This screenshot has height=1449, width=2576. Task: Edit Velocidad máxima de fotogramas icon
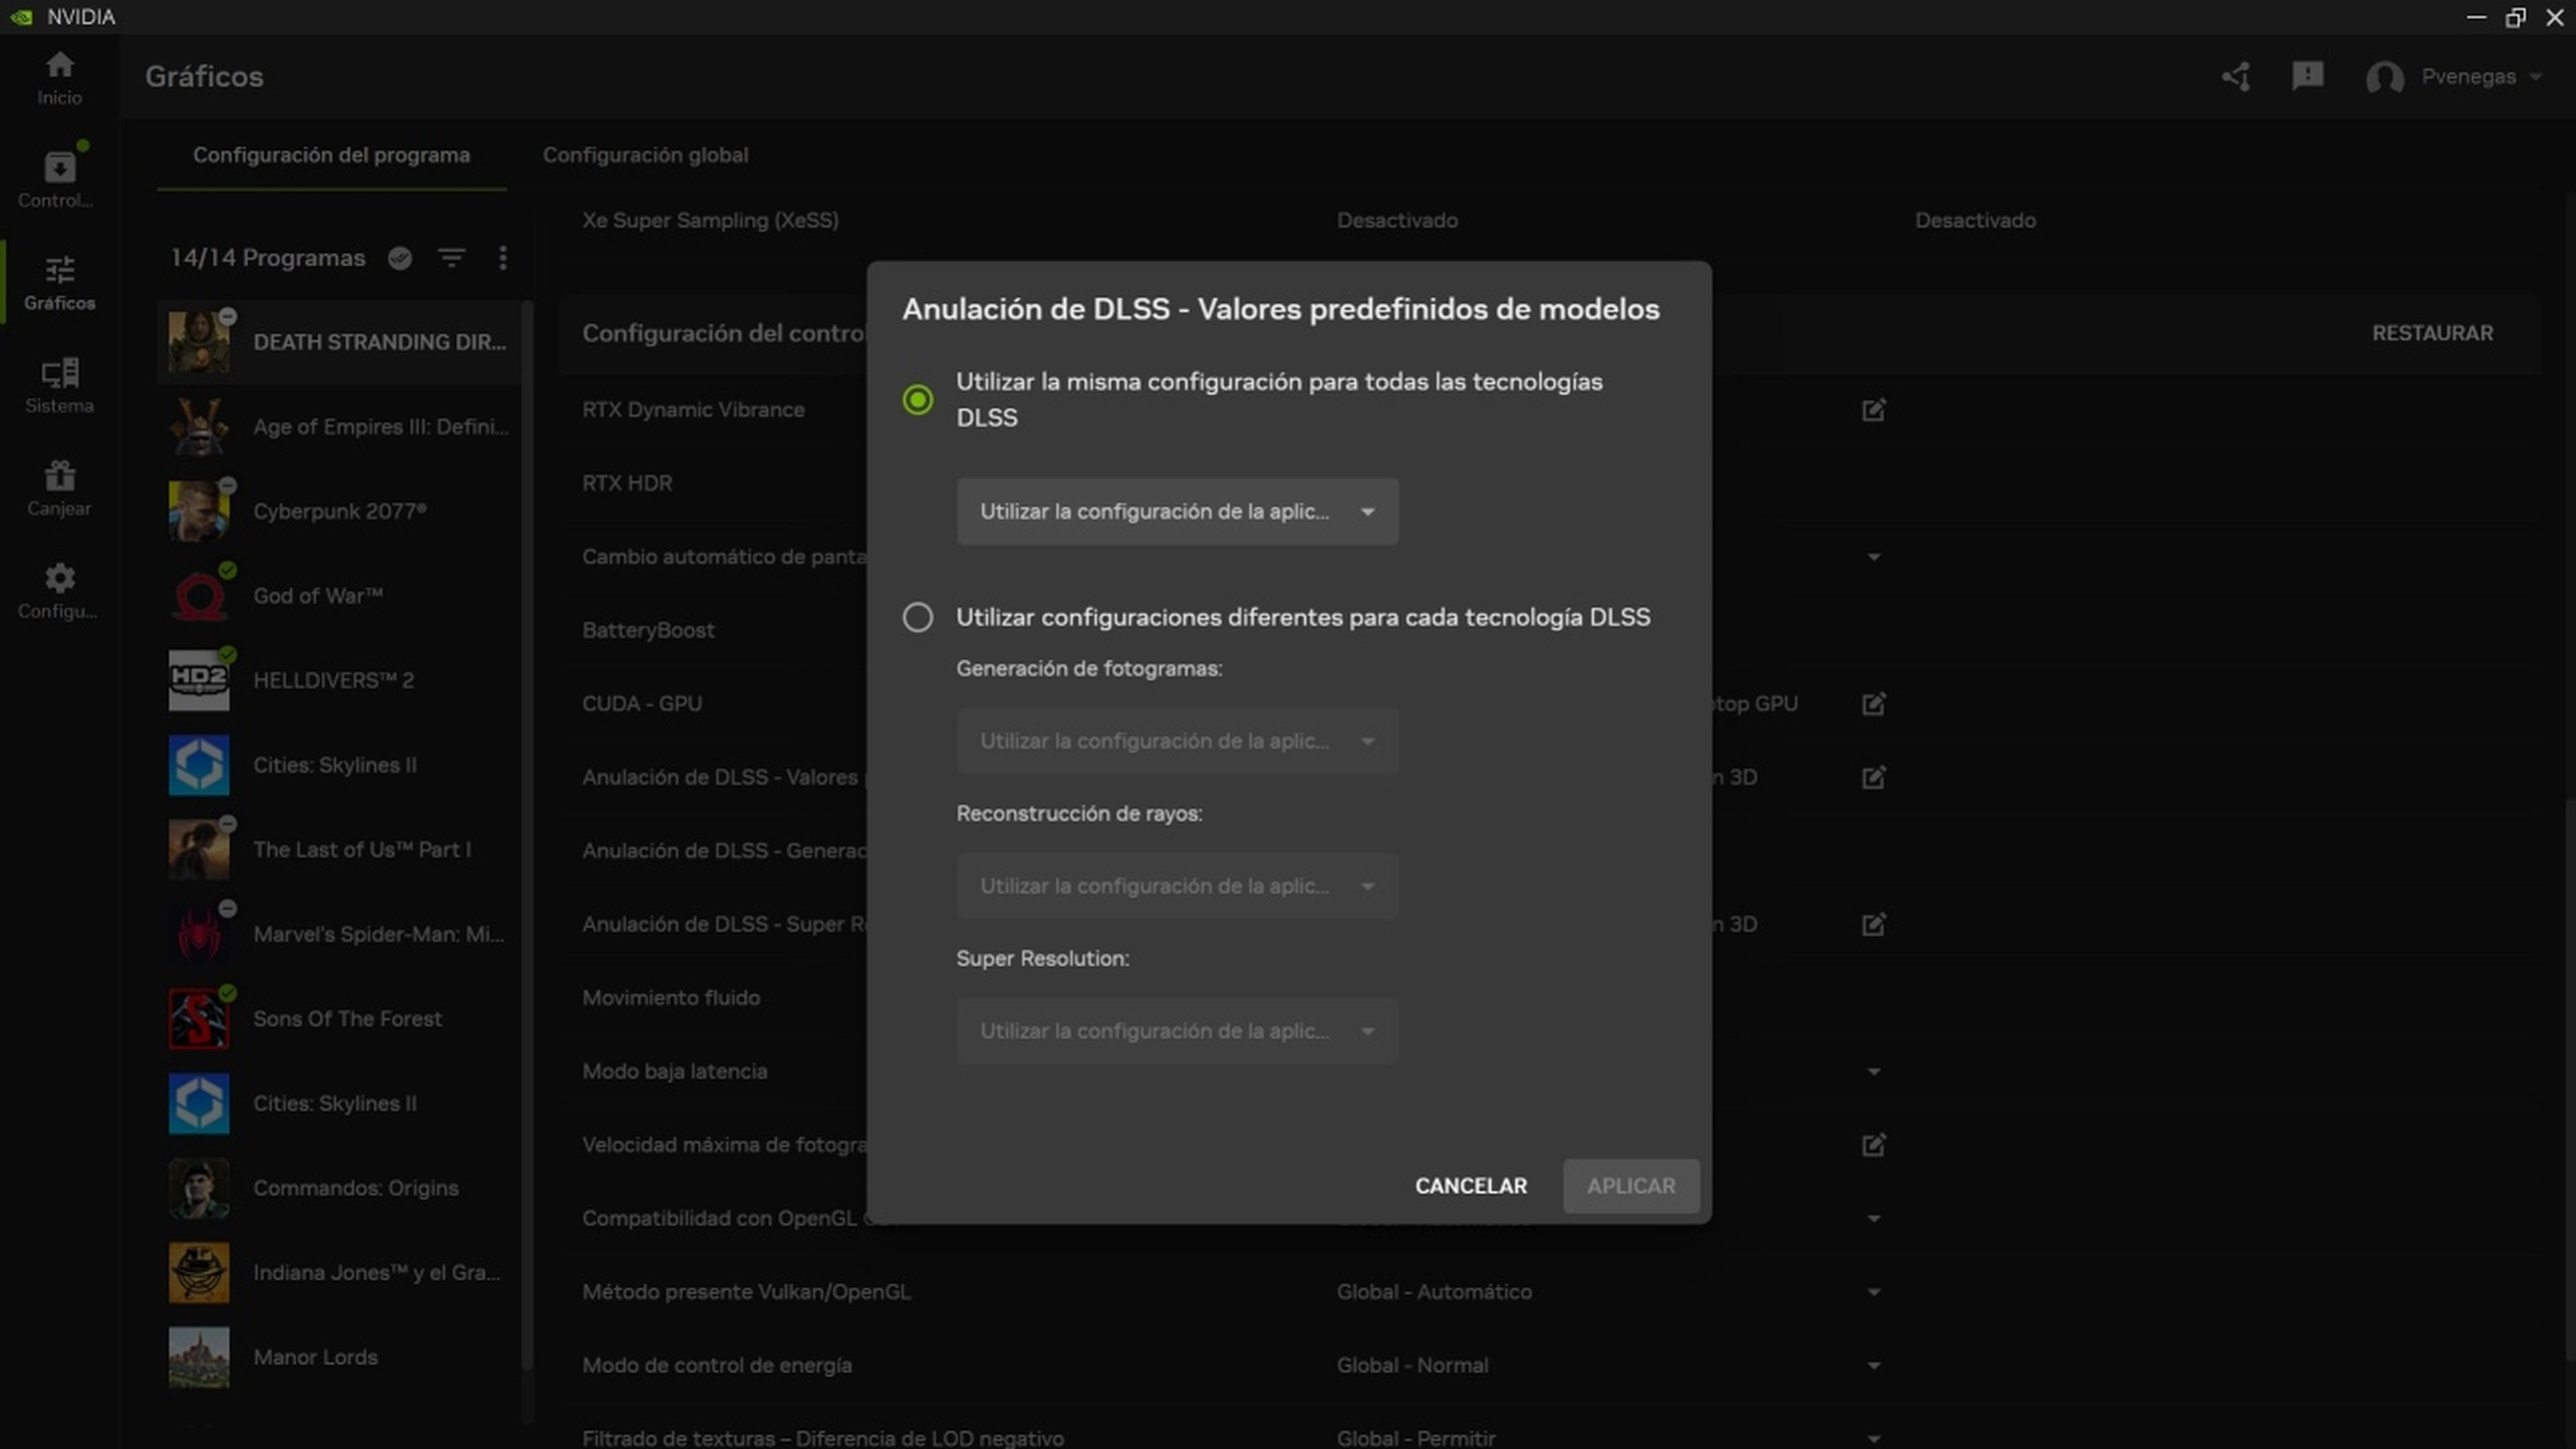point(1873,1145)
